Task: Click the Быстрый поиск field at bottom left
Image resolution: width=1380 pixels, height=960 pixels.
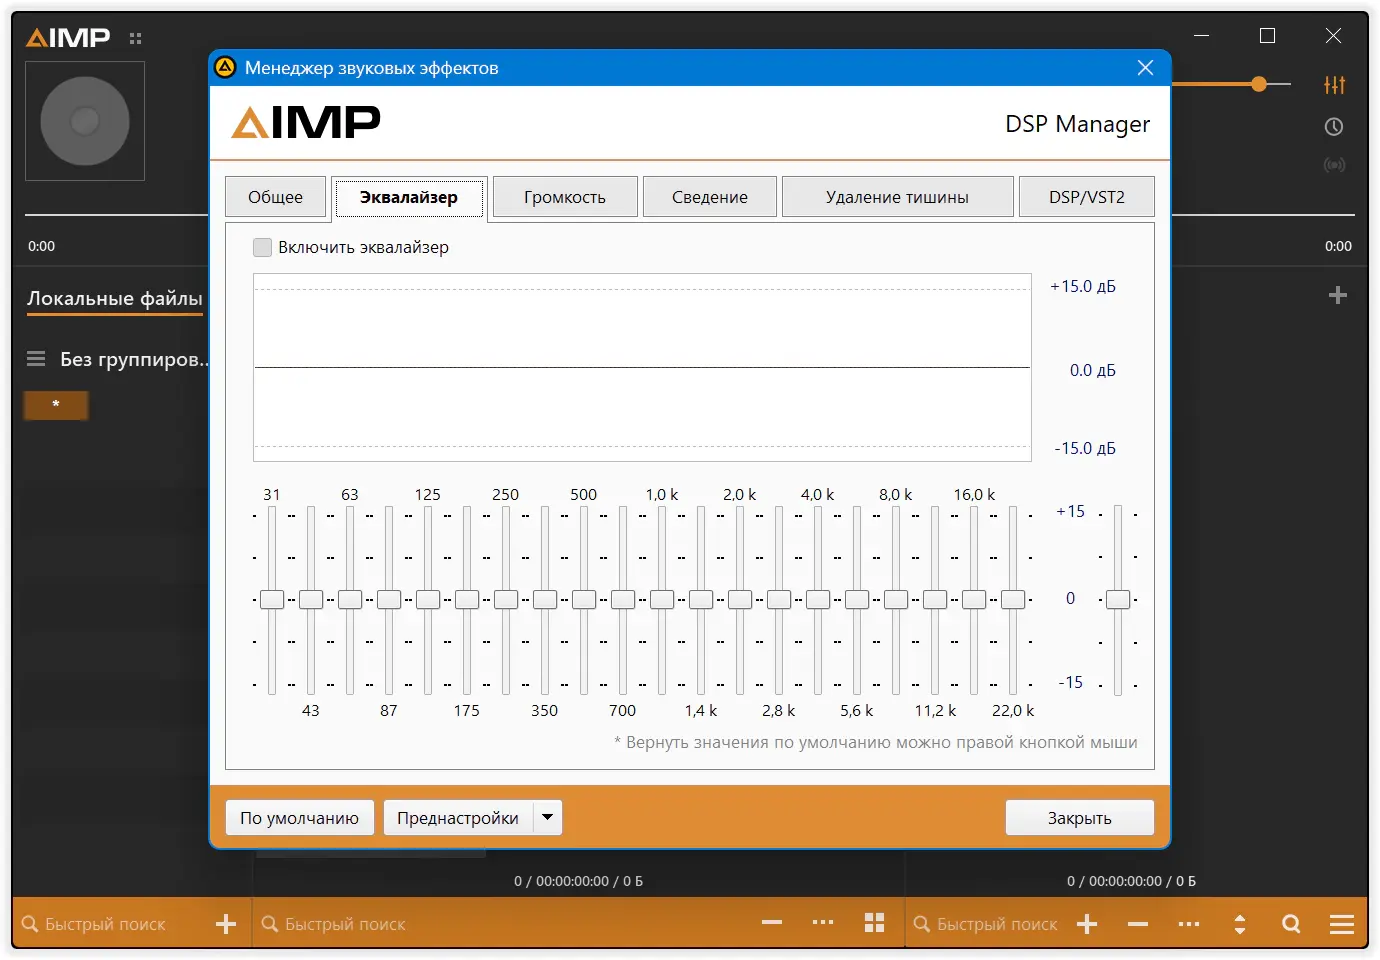Action: pos(105,924)
